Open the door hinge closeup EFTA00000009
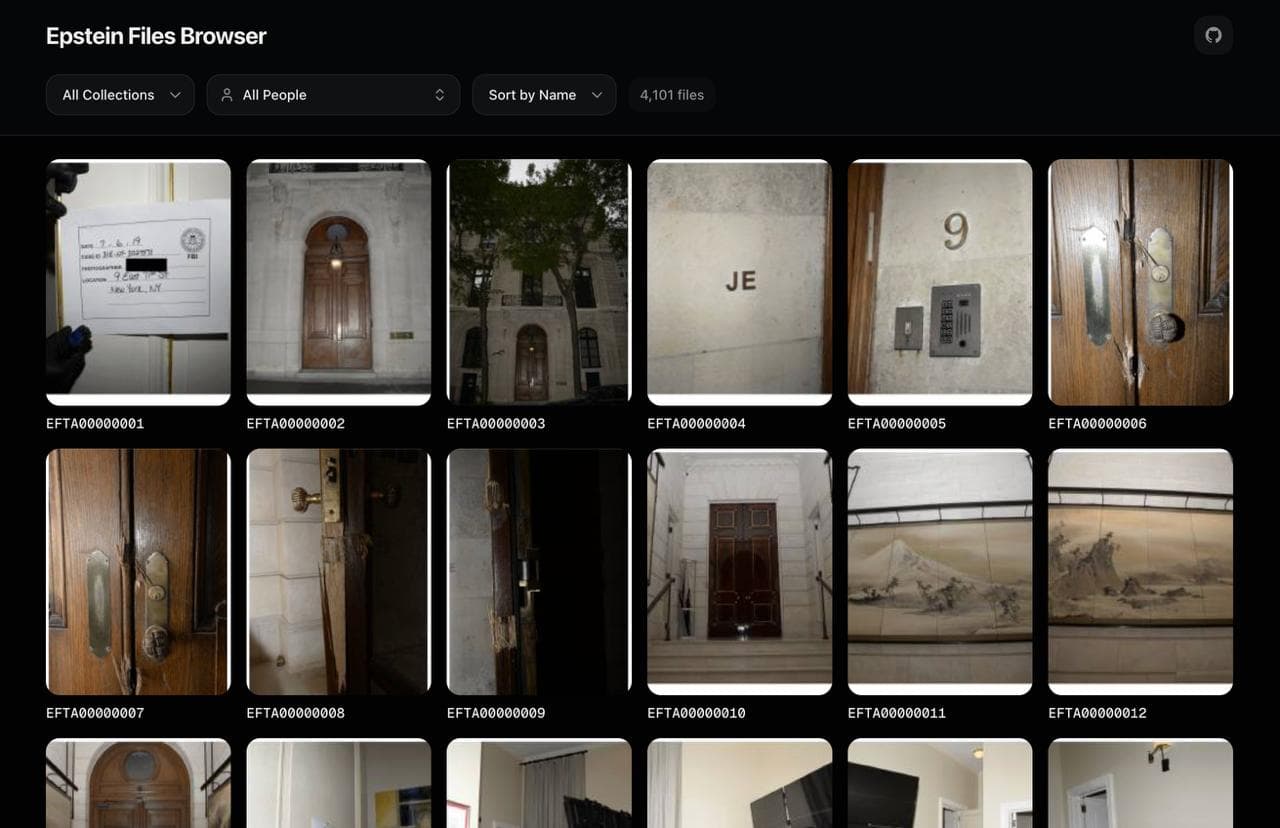 coord(539,571)
